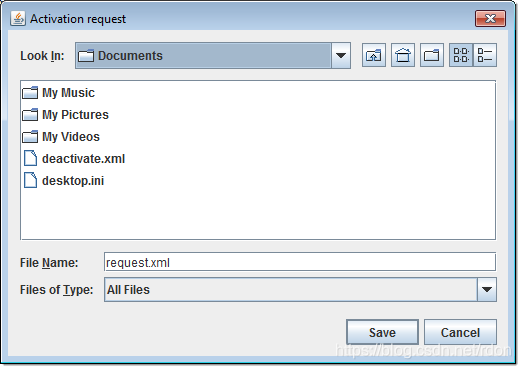The height and width of the screenshot is (369, 521).
Task: Click the All Files type combo box
Action: pyautogui.click(x=300, y=290)
